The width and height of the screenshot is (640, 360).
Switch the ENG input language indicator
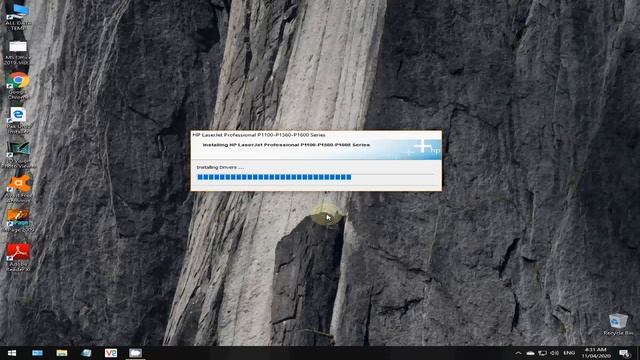(x=569, y=353)
